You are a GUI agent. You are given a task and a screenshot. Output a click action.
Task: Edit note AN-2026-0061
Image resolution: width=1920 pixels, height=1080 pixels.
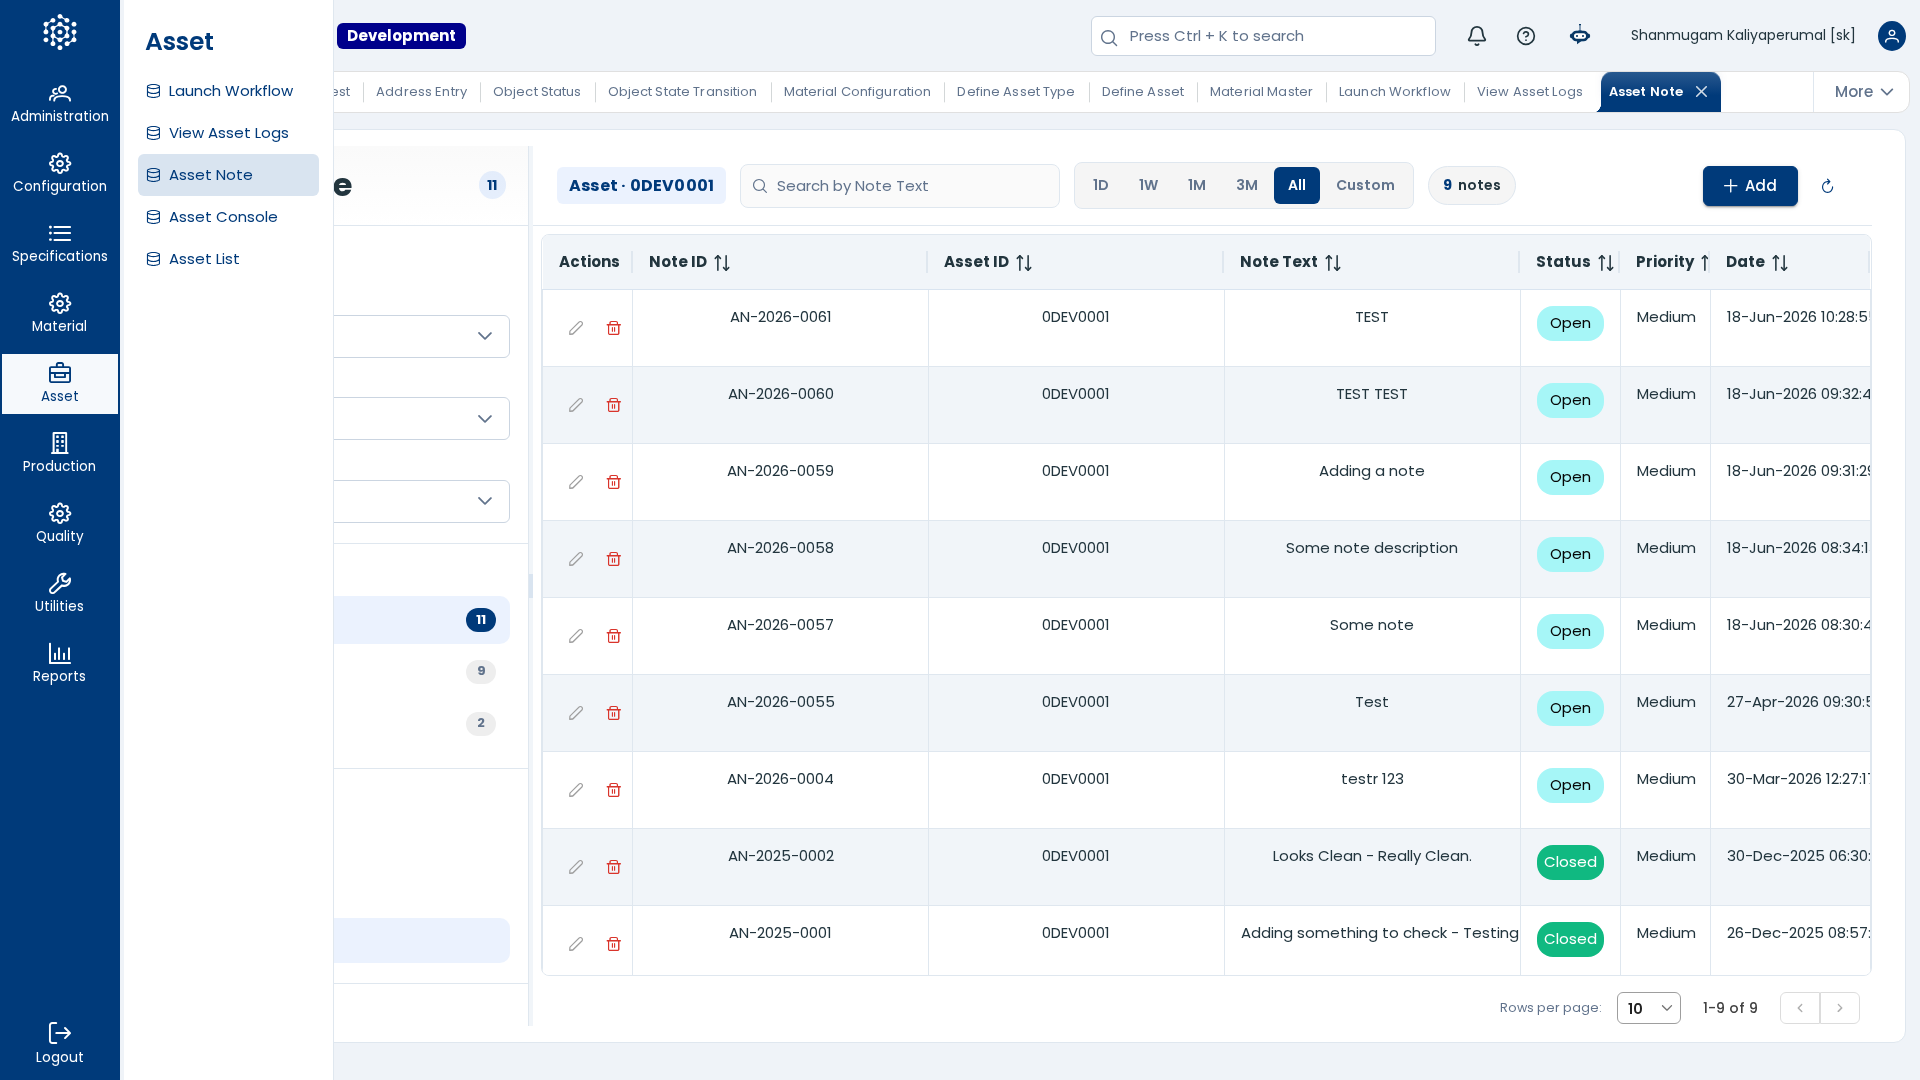576,328
